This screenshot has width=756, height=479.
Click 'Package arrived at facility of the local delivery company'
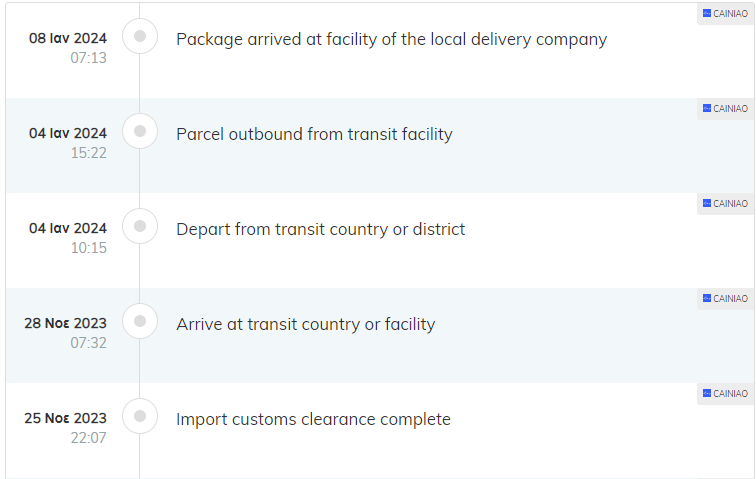click(x=392, y=40)
